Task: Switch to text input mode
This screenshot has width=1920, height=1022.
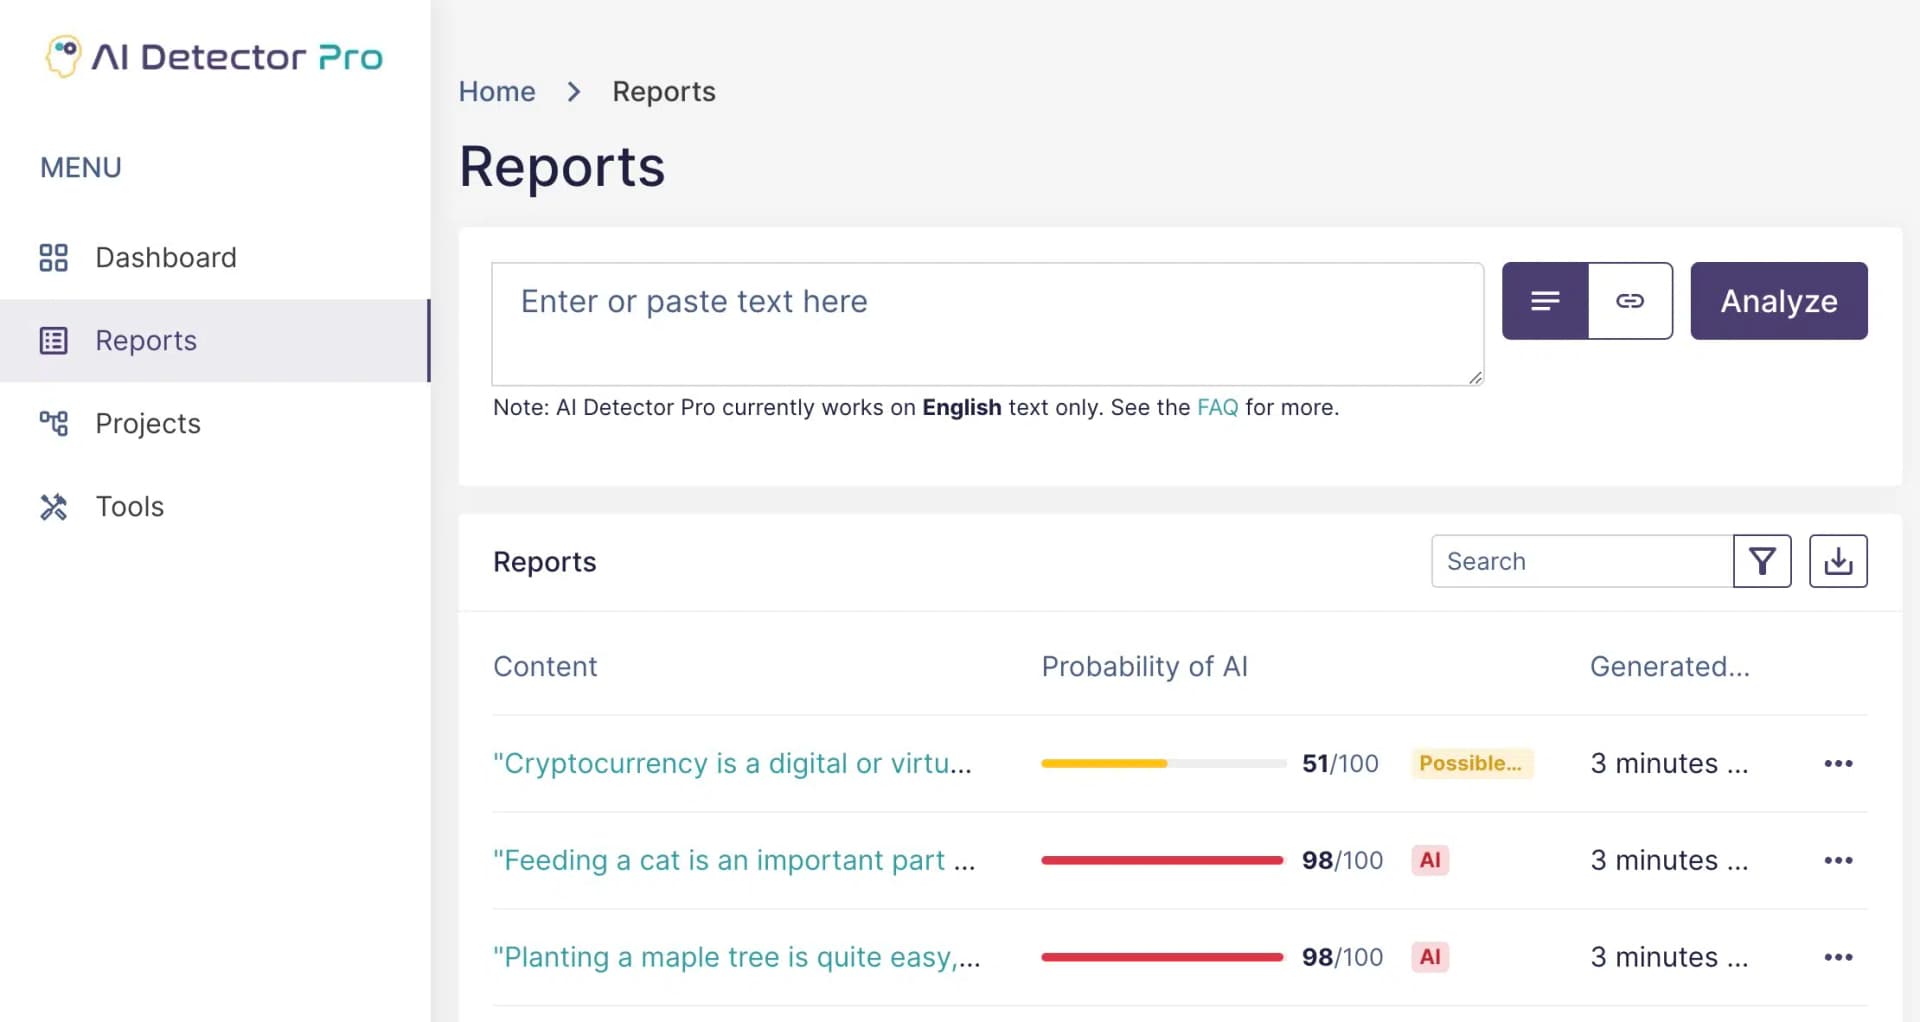Action: click(1545, 300)
